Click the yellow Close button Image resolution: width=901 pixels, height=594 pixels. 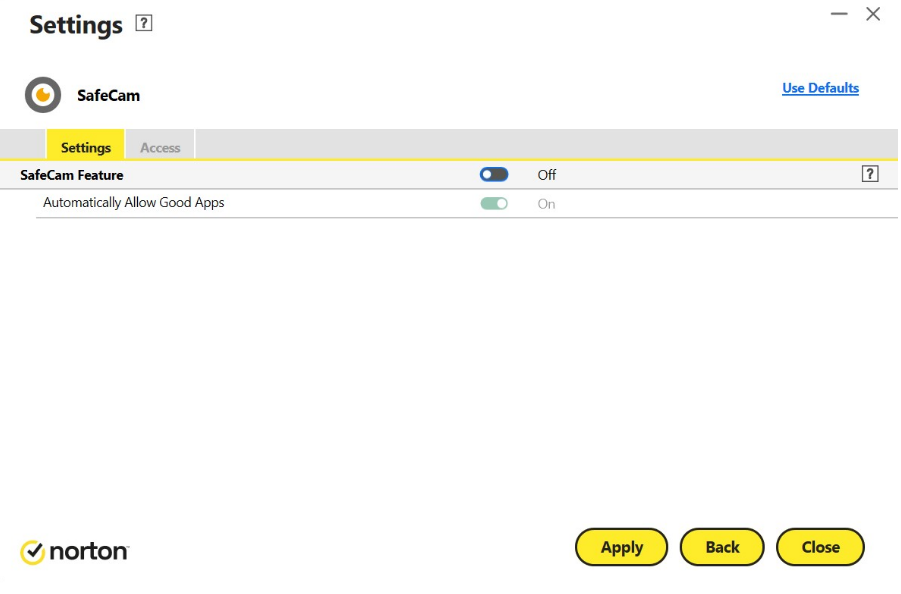(821, 547)
